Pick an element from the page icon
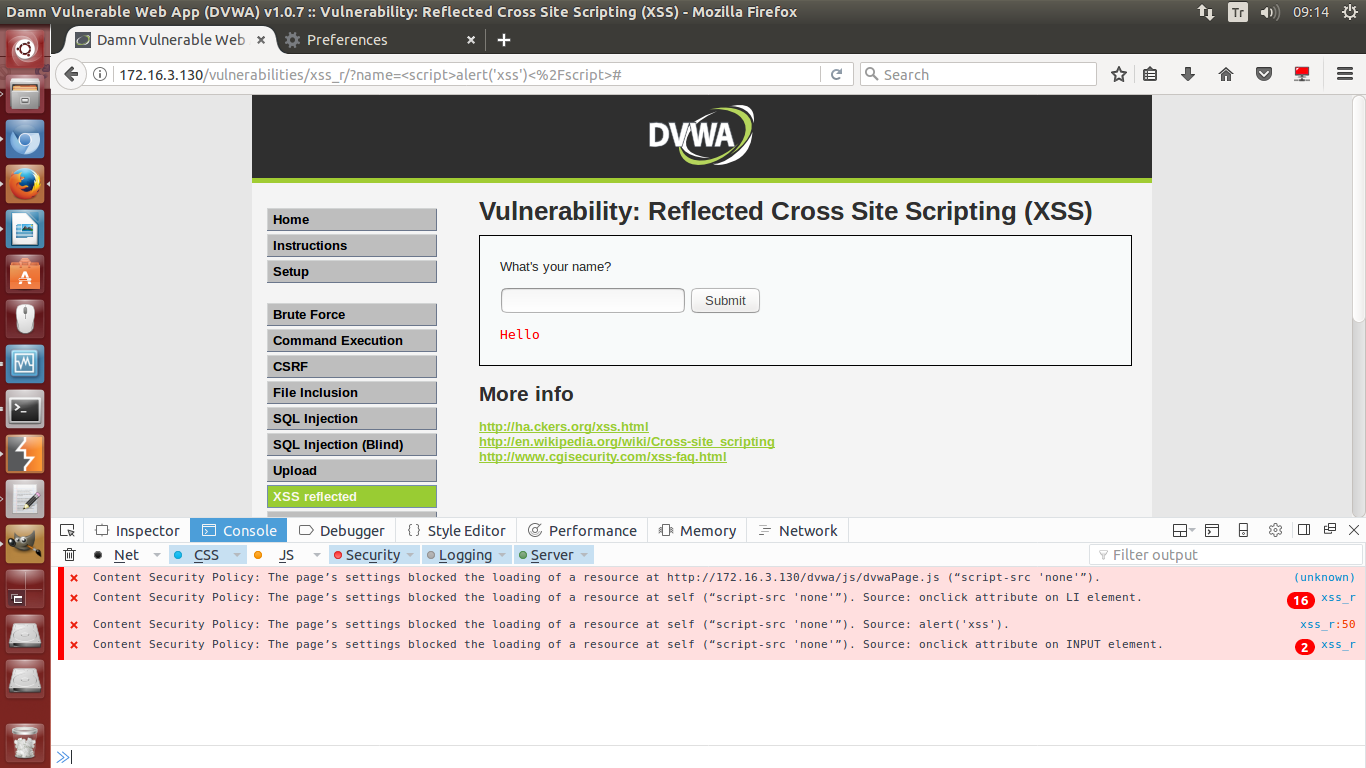Image resolution: width=1366 pixels, height=768 pixels. [67, 530]
